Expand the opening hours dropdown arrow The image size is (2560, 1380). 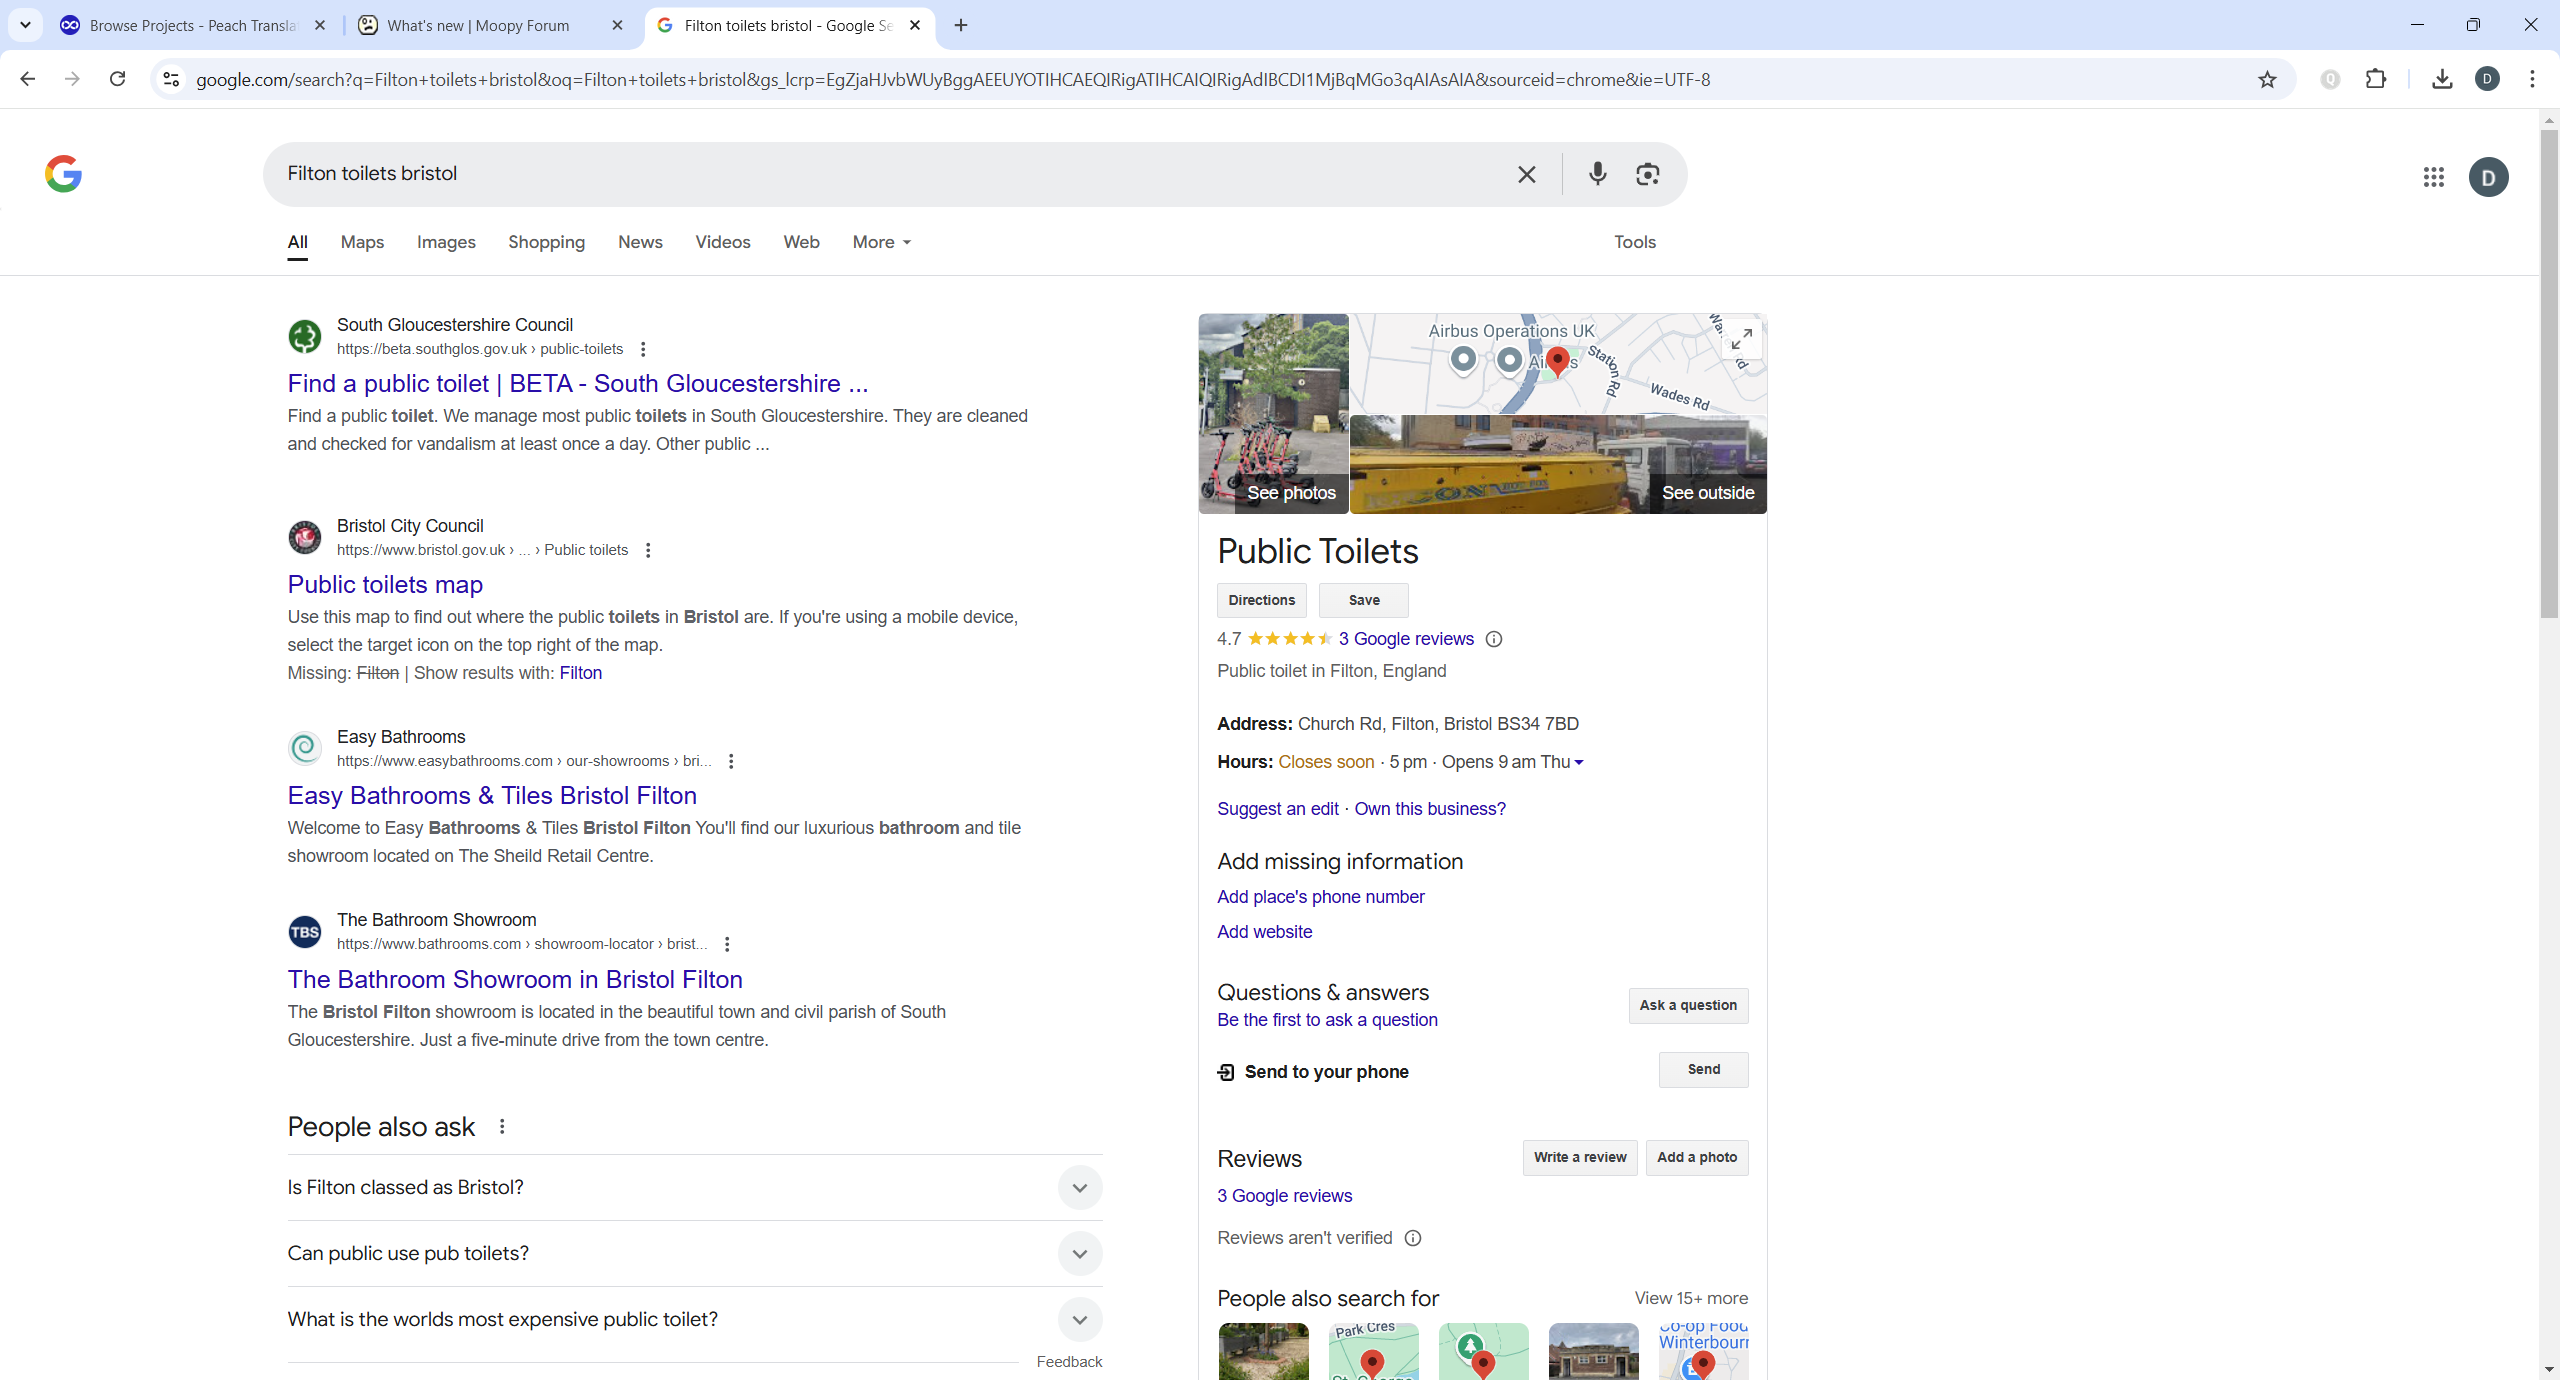click(1579, 762)
